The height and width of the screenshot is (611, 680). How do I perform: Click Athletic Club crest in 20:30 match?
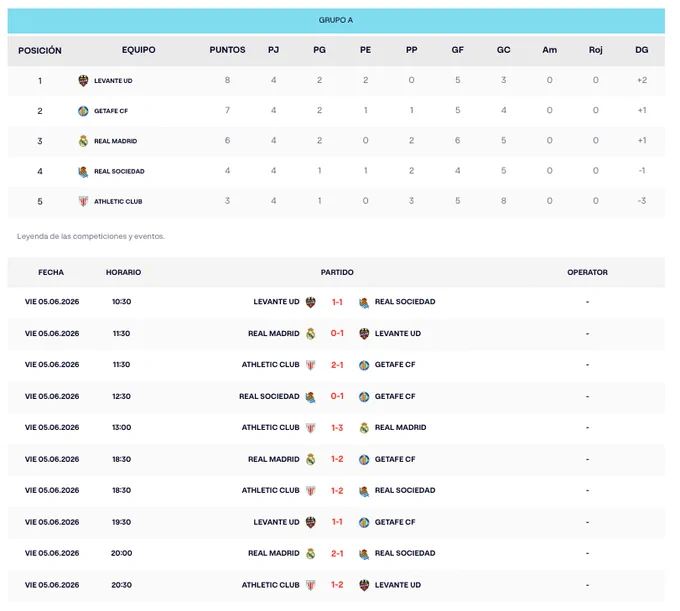pyautogui.click(x=311, y=585)
